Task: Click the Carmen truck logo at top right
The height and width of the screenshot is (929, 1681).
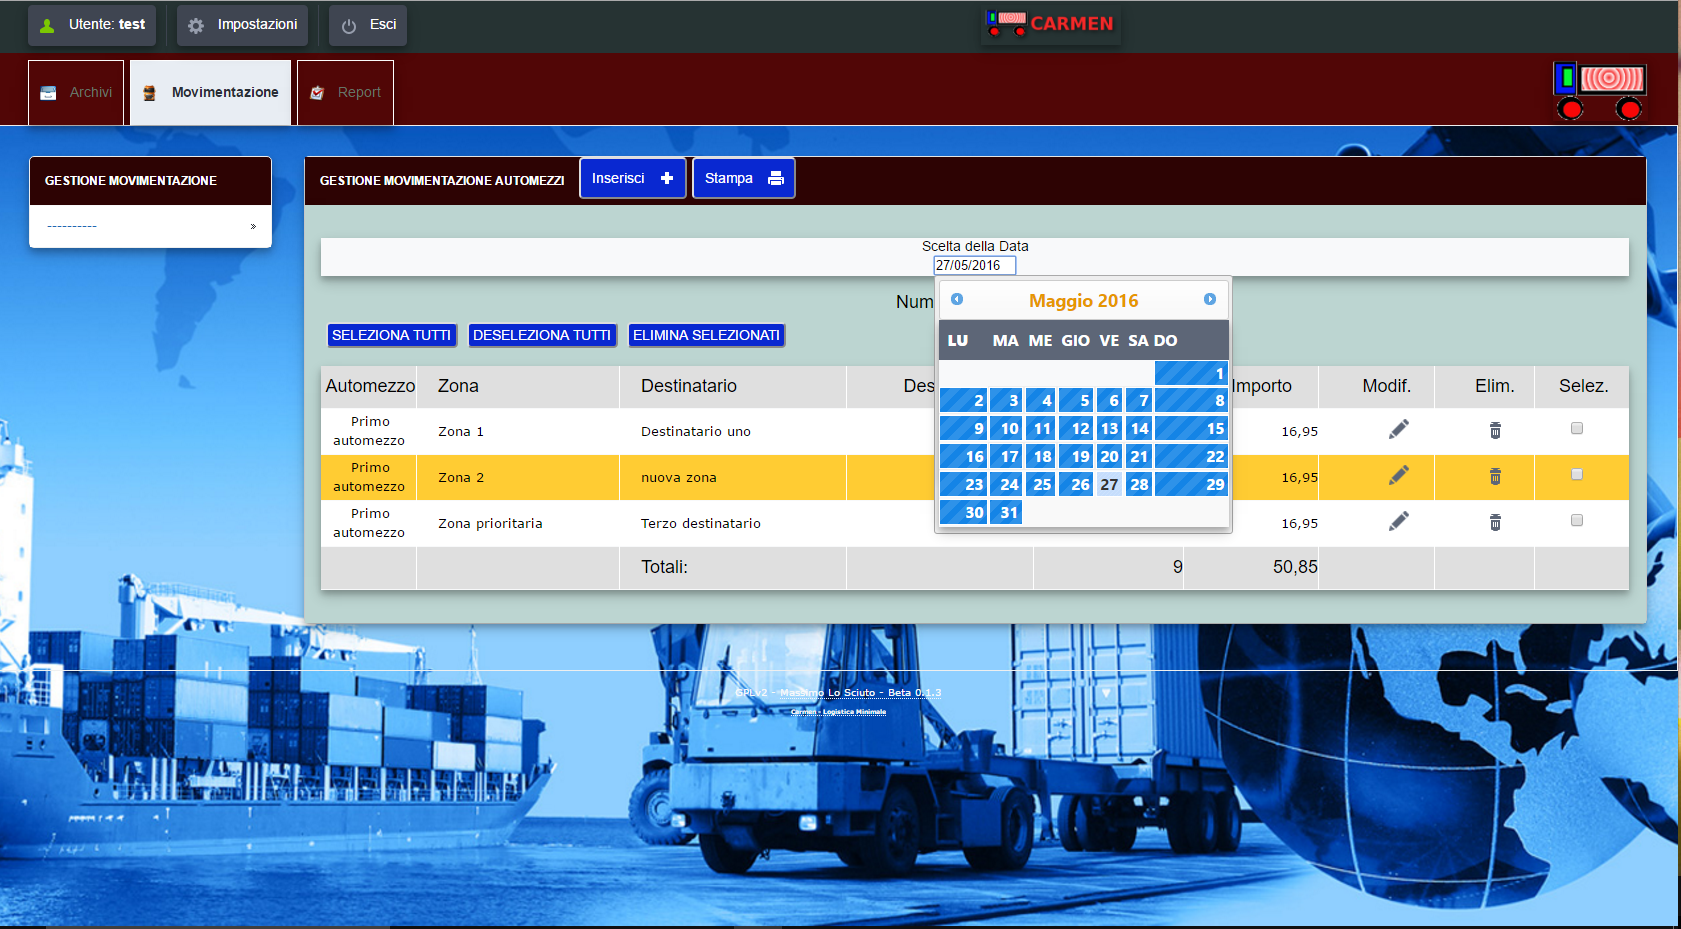Action: tap(1599, 91)
